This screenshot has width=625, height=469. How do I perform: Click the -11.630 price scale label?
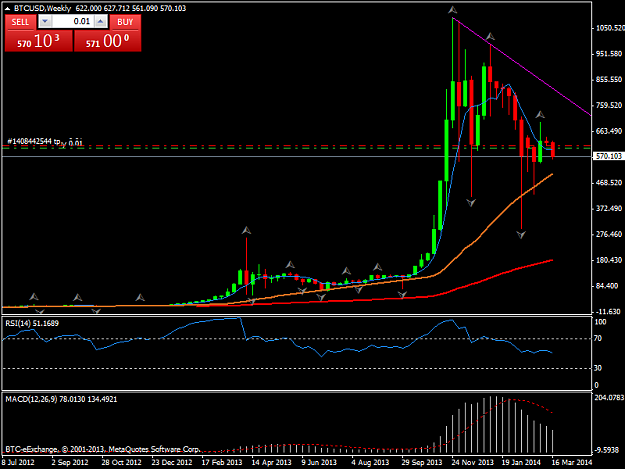(x=609, y=312)
